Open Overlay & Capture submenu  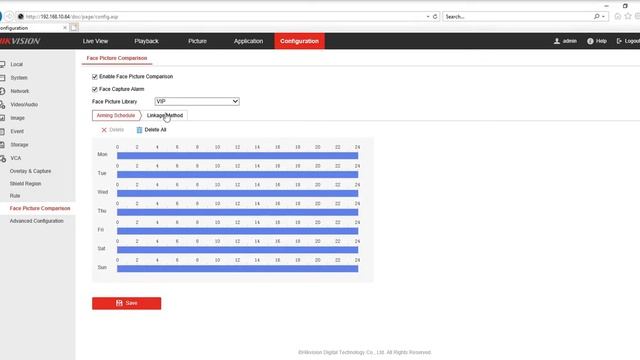[x=30, y=171]
